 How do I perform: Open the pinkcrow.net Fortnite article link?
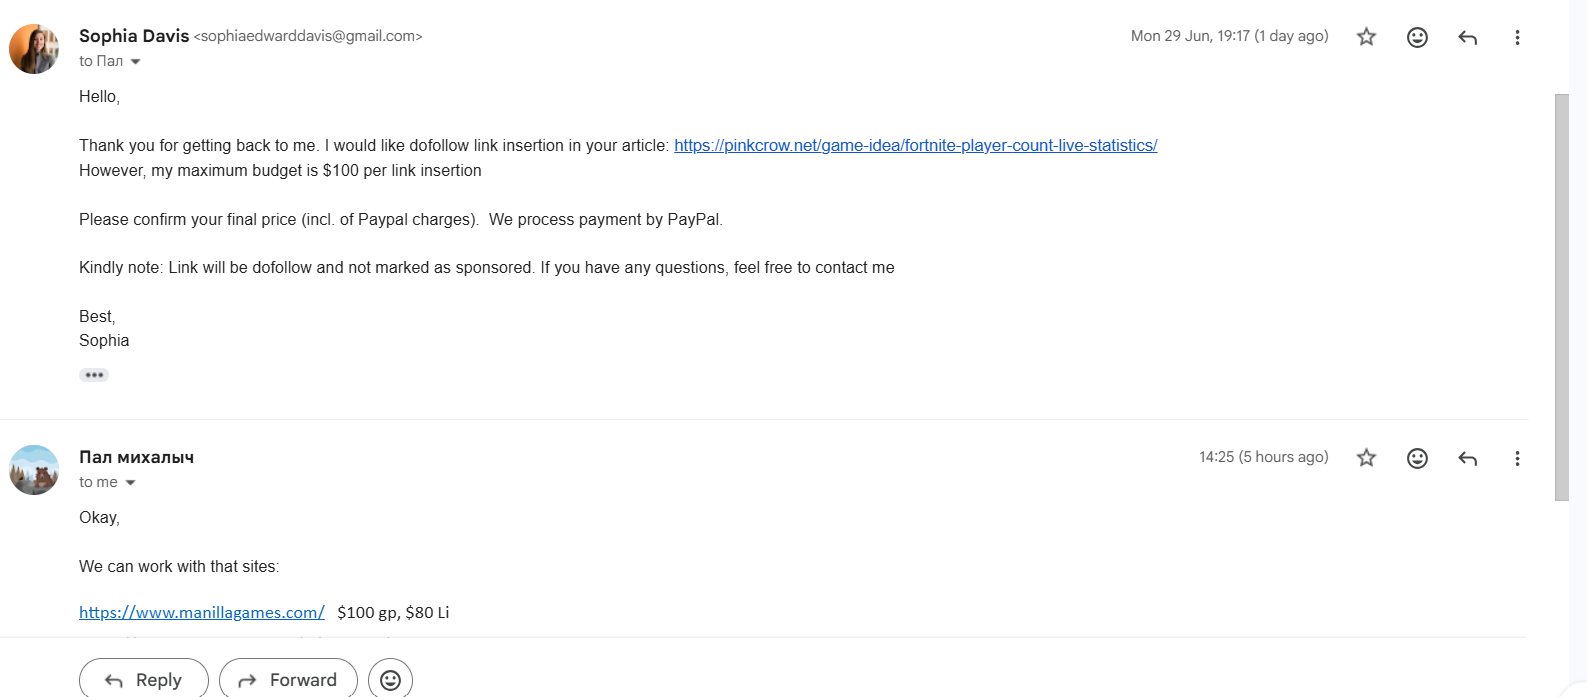click(915, 145)
